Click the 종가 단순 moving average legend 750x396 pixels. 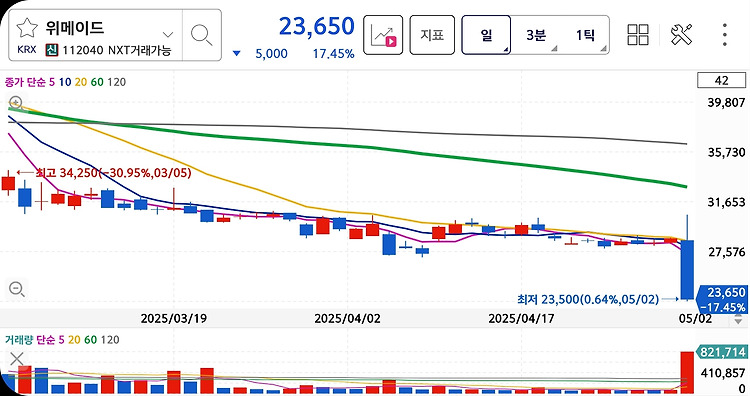25,82
